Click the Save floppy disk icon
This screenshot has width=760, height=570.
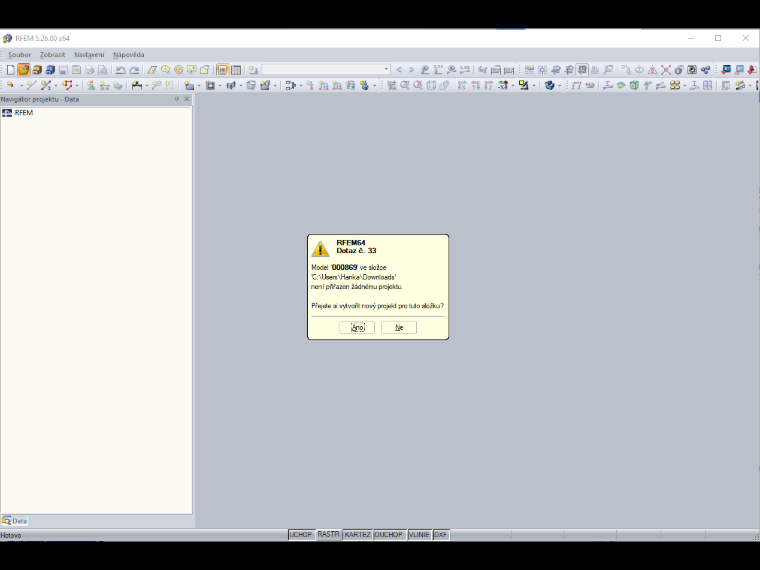[x=63, y=70]
